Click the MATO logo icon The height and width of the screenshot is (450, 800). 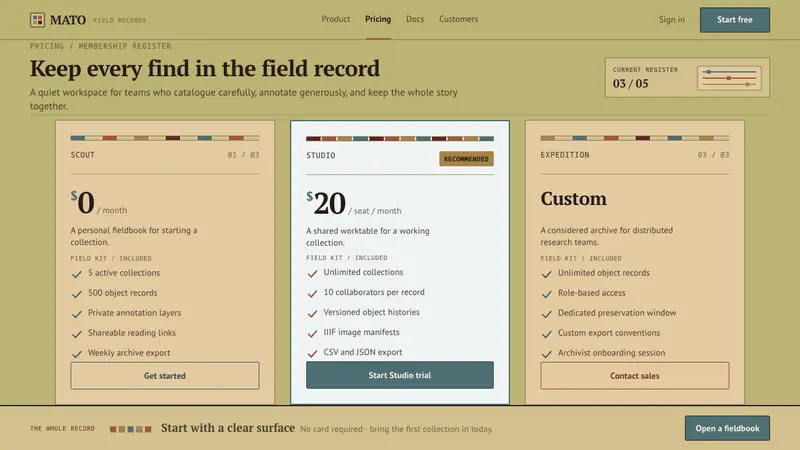(37, 20)
